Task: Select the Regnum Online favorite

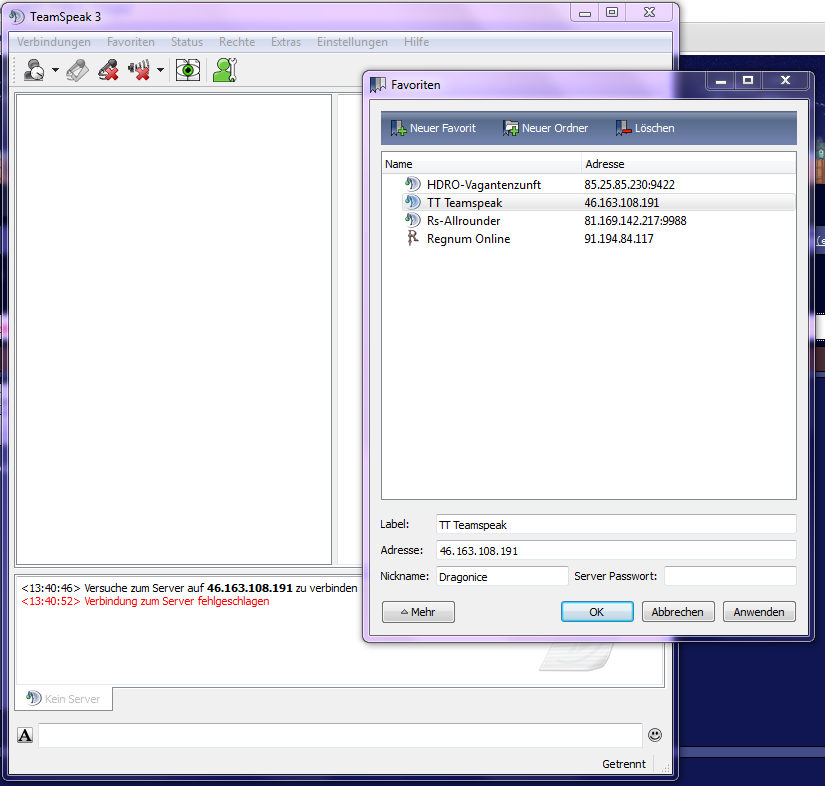Action: [468, 239]
